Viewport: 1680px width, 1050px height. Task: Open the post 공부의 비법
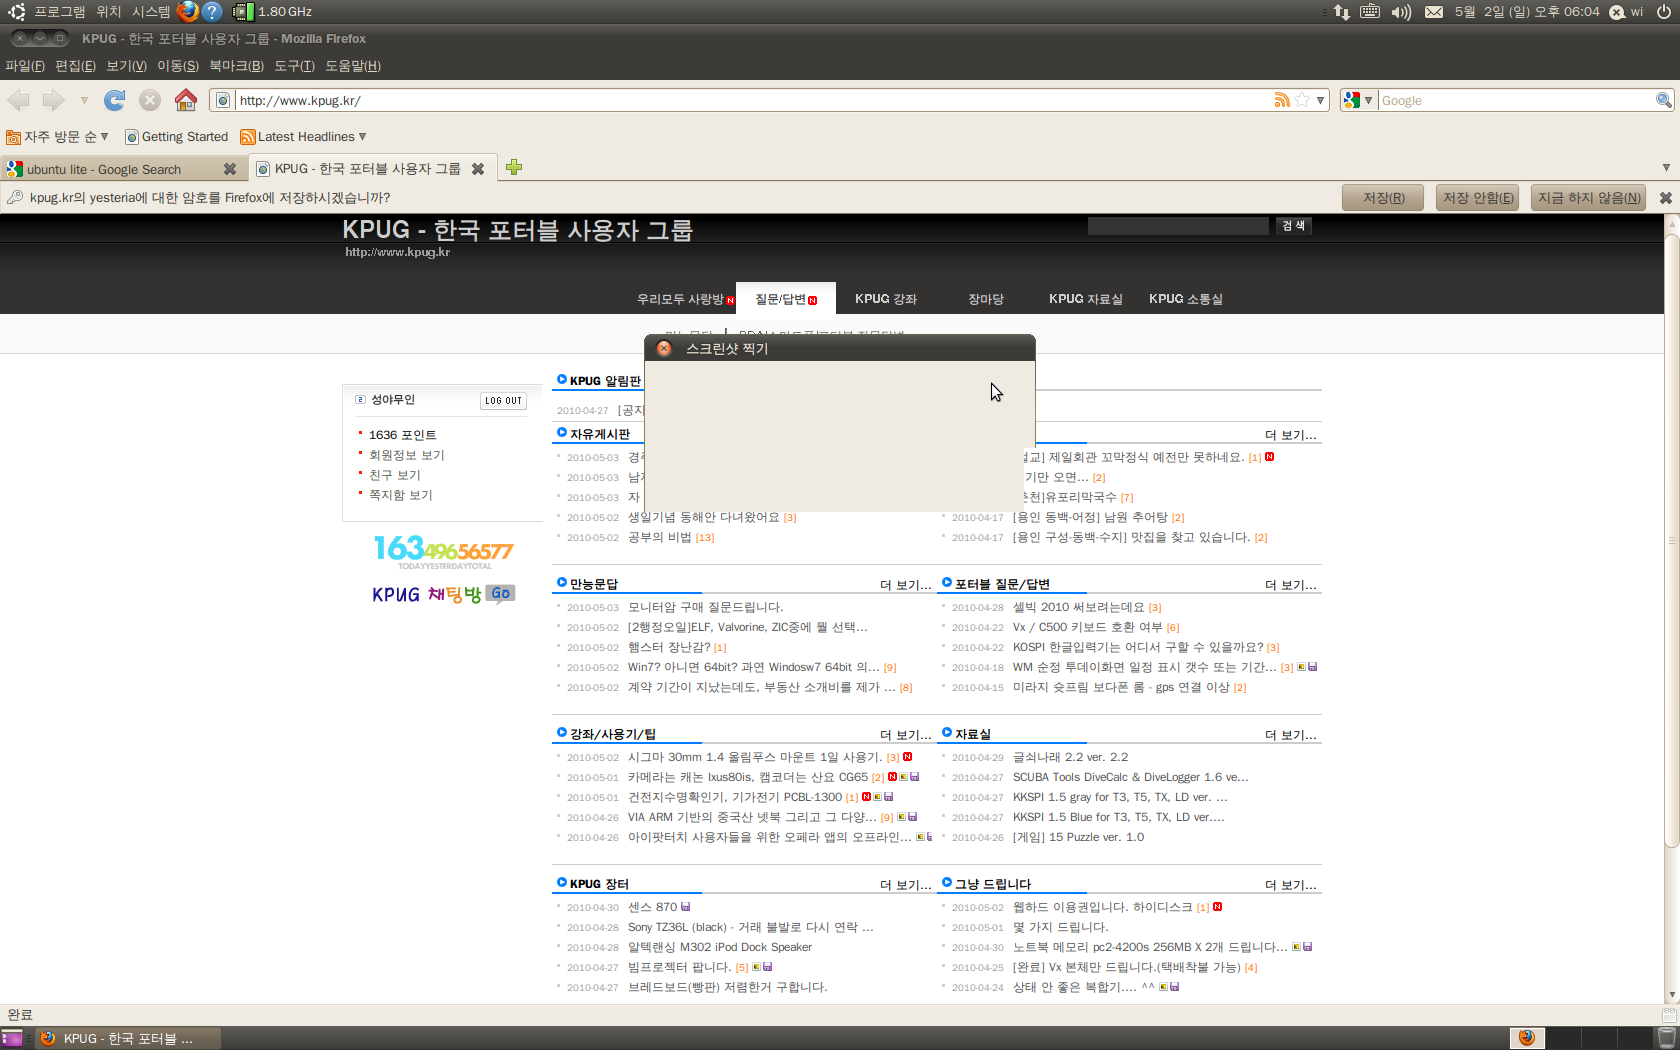(660, 538)
